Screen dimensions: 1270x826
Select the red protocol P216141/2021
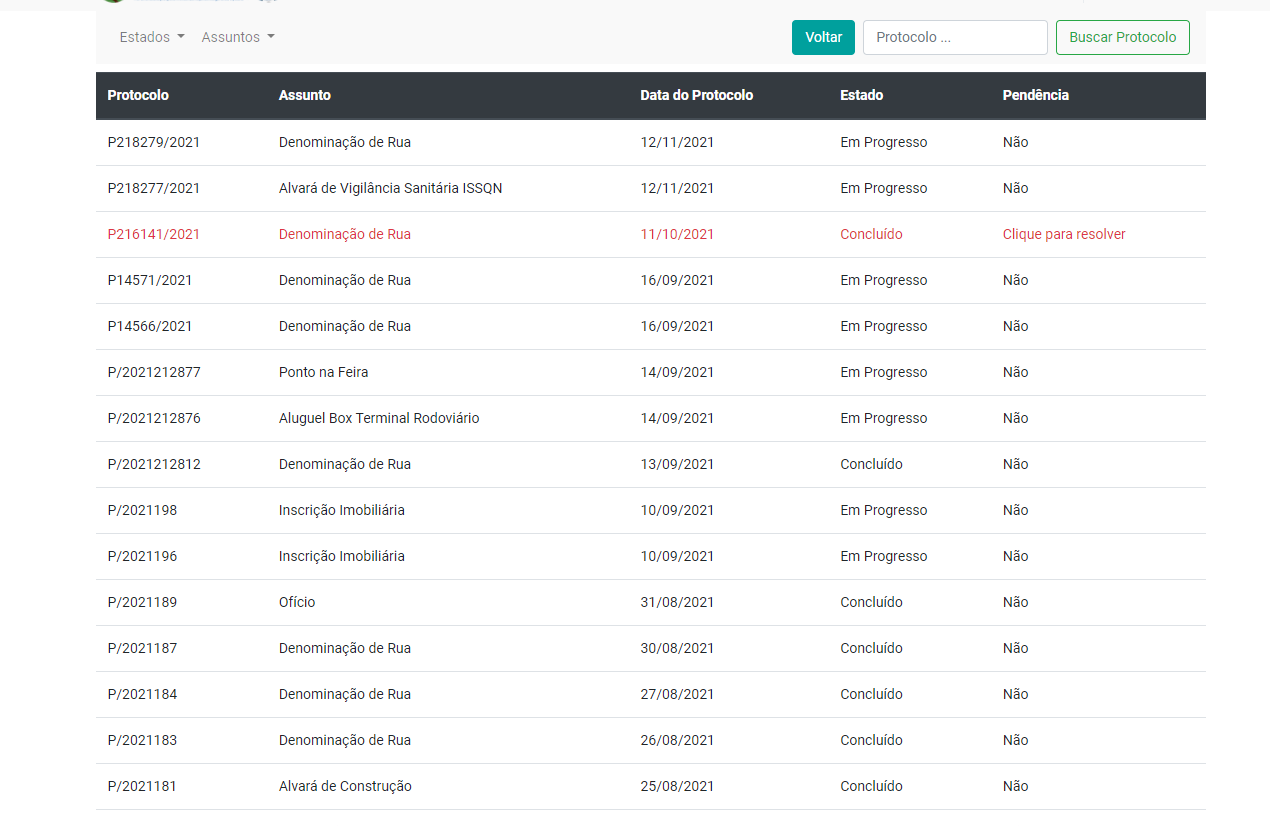154,234
